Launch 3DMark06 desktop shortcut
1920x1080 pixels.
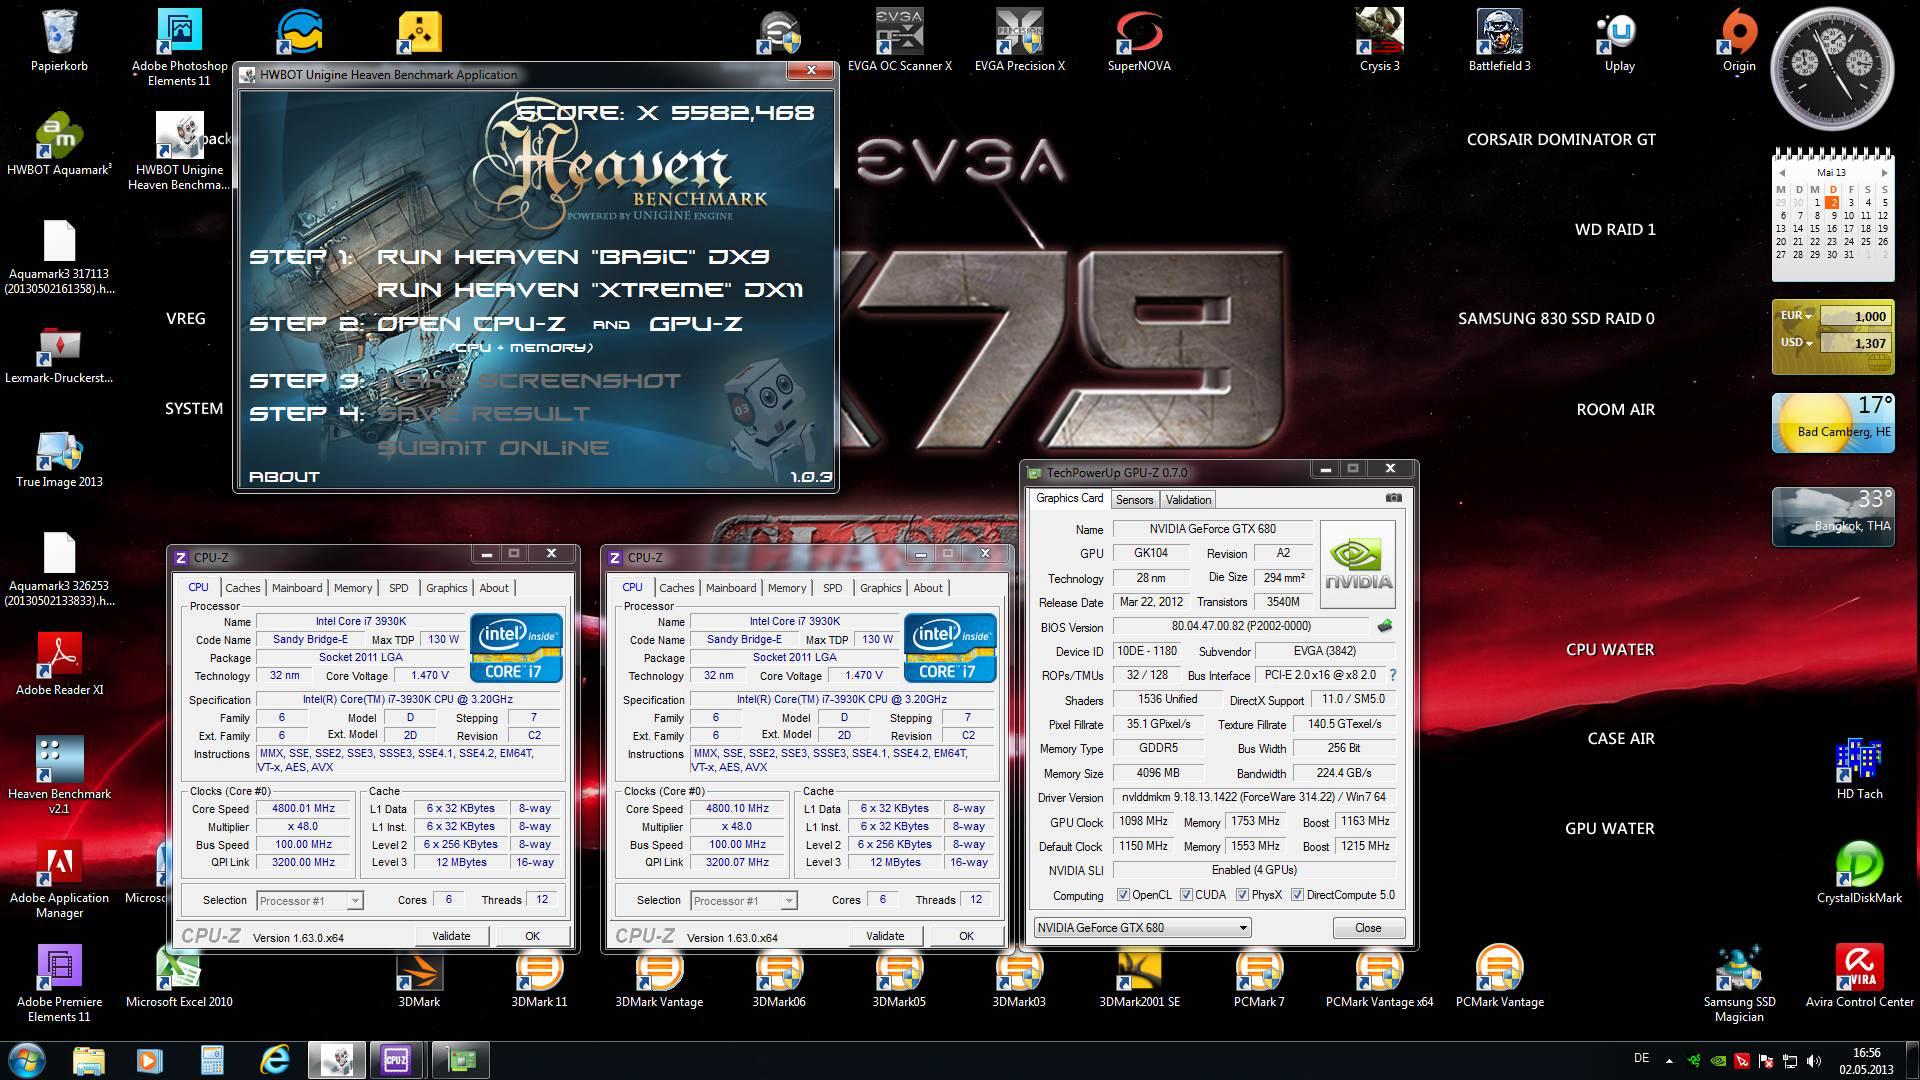[779, 978]
